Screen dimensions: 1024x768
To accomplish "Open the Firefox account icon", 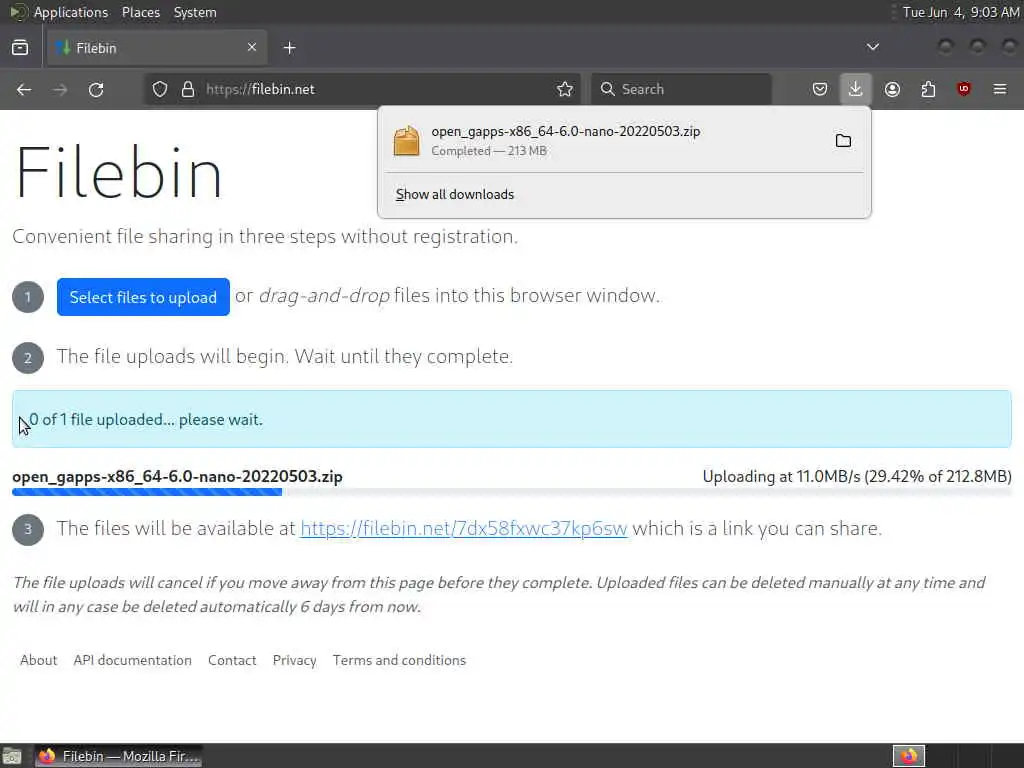I will tap(892, 89).
